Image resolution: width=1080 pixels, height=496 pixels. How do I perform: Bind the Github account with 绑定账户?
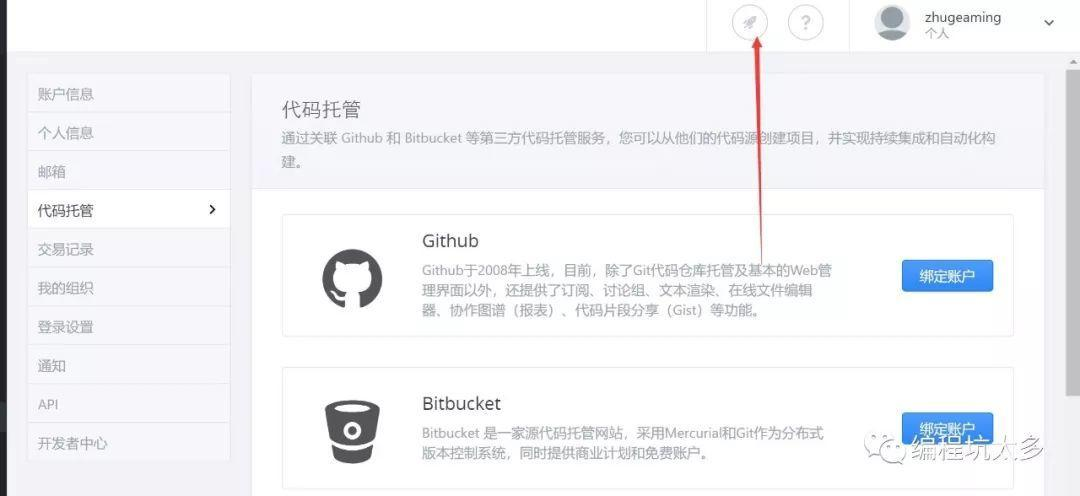[x=947, y=276]
